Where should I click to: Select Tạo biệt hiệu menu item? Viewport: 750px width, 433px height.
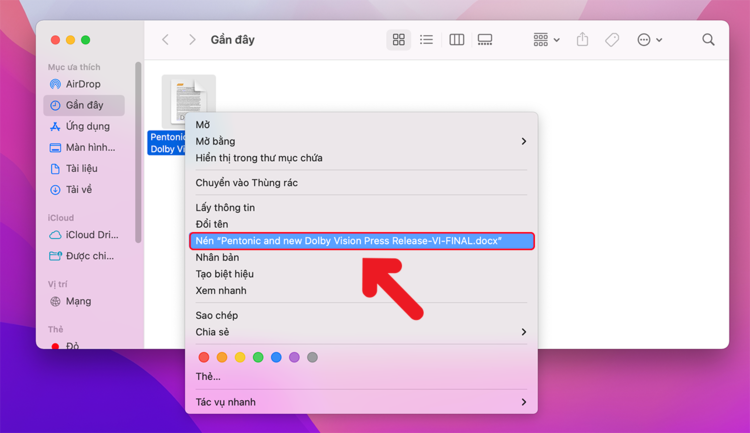(x=361, y=274)
